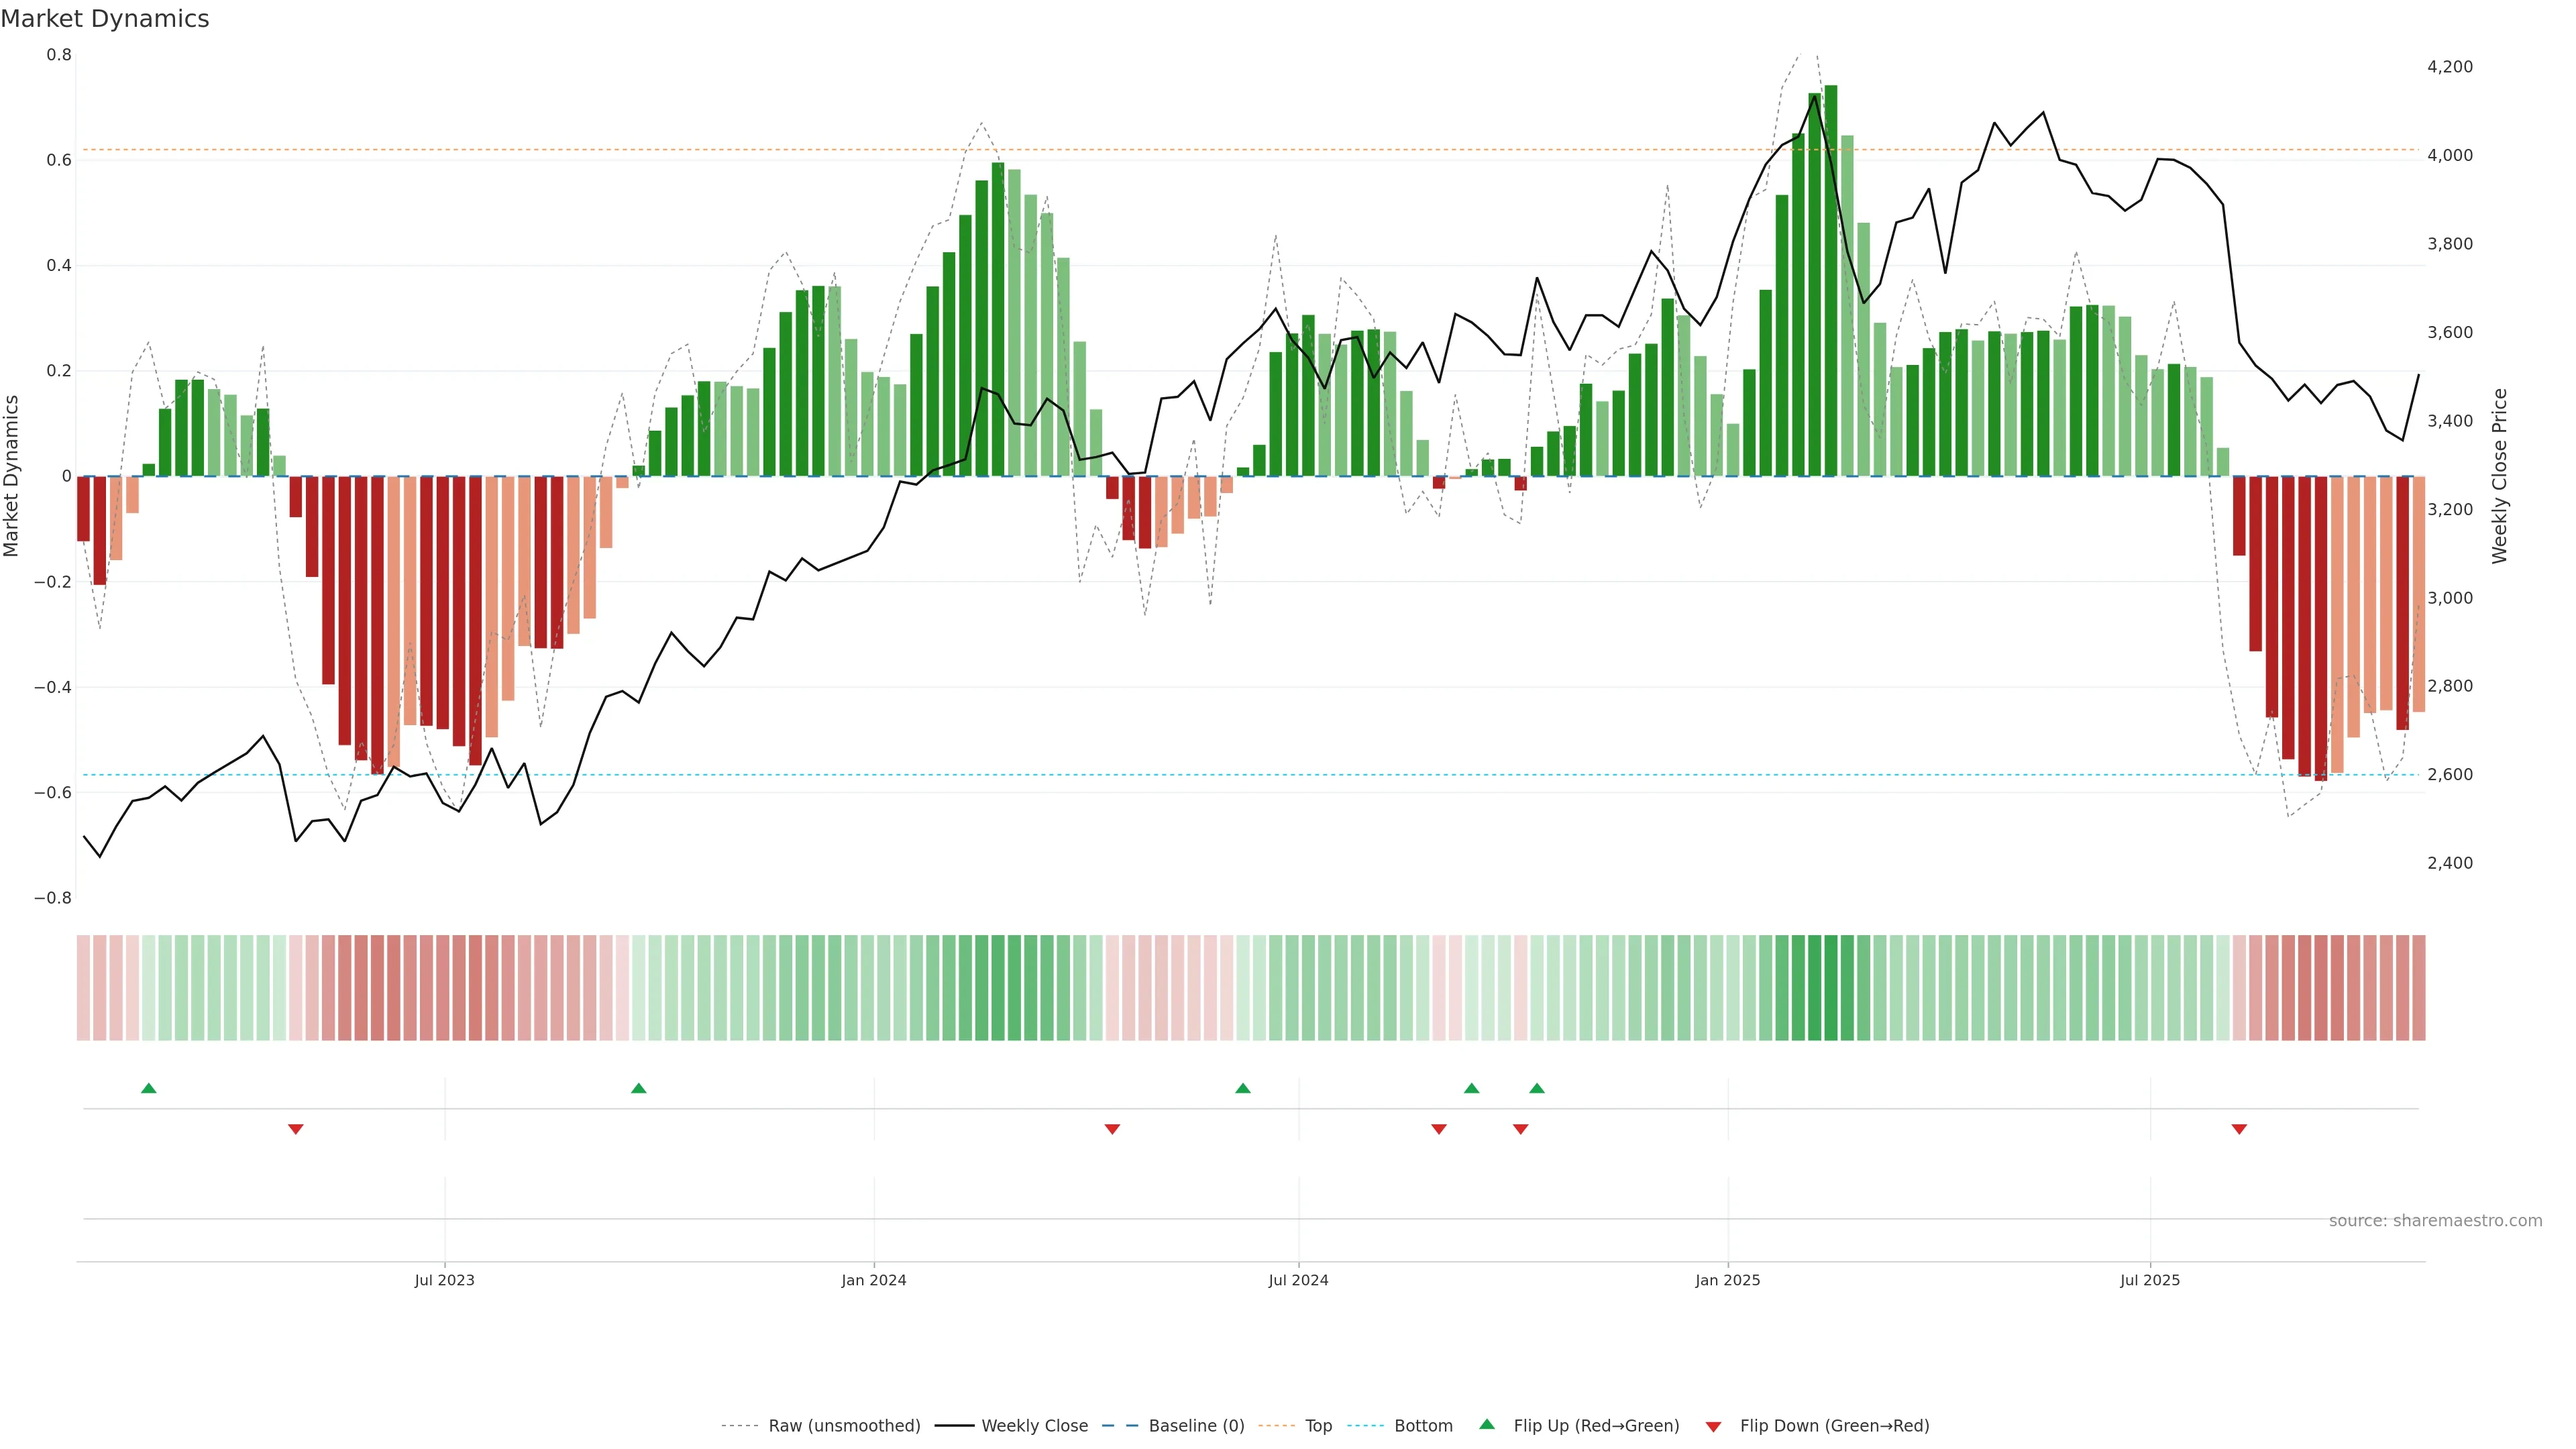Click green triangle icon in Flip Up legend
Viewport: 2576px width, 1449px height.
pyautogui.click(x=1487, y=1424)
